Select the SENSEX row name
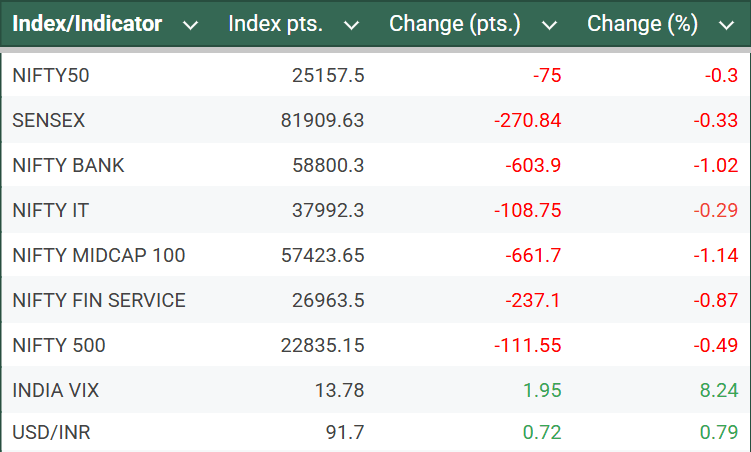This screenshot has width=751, height=452. tap(49, 120)
